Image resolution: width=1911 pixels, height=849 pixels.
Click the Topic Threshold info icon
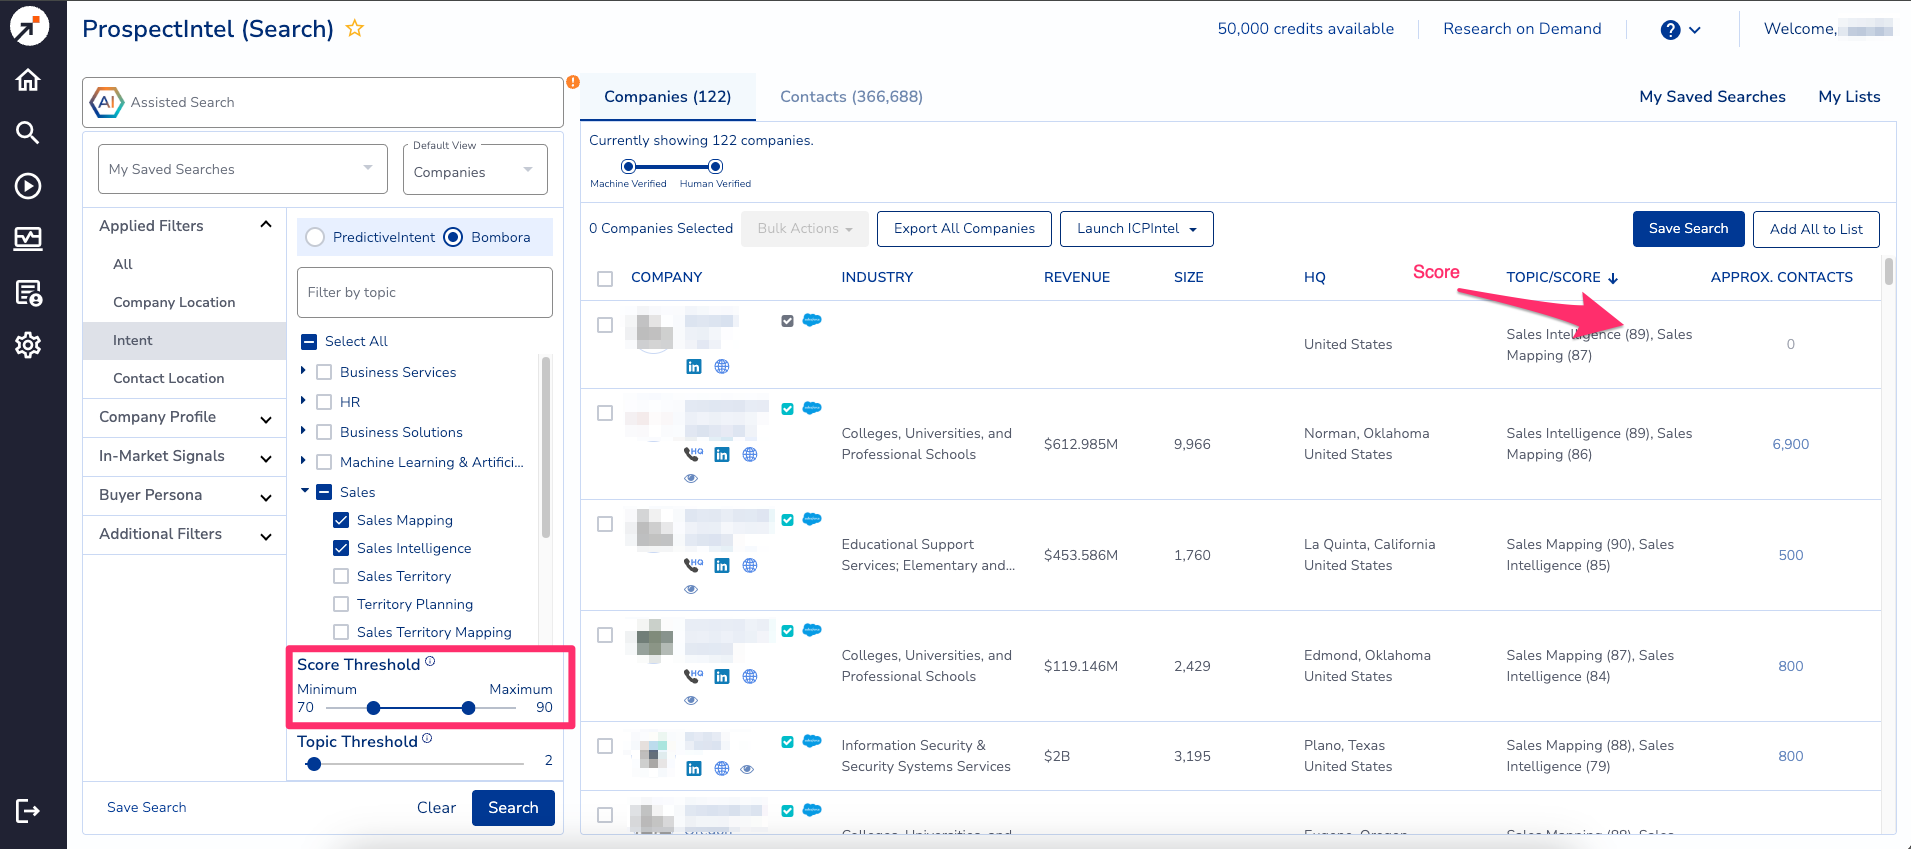pos(427,738)
